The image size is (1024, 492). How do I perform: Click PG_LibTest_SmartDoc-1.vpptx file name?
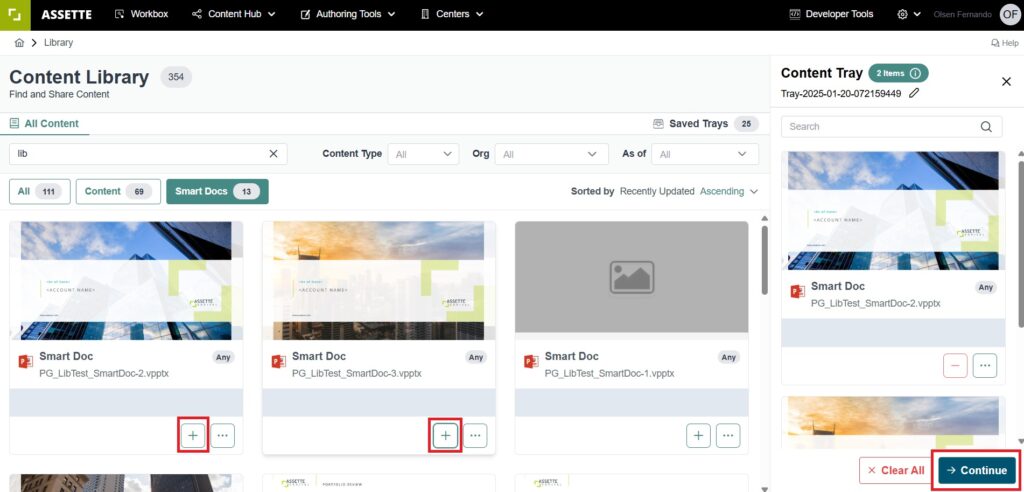tap(609, 374)
